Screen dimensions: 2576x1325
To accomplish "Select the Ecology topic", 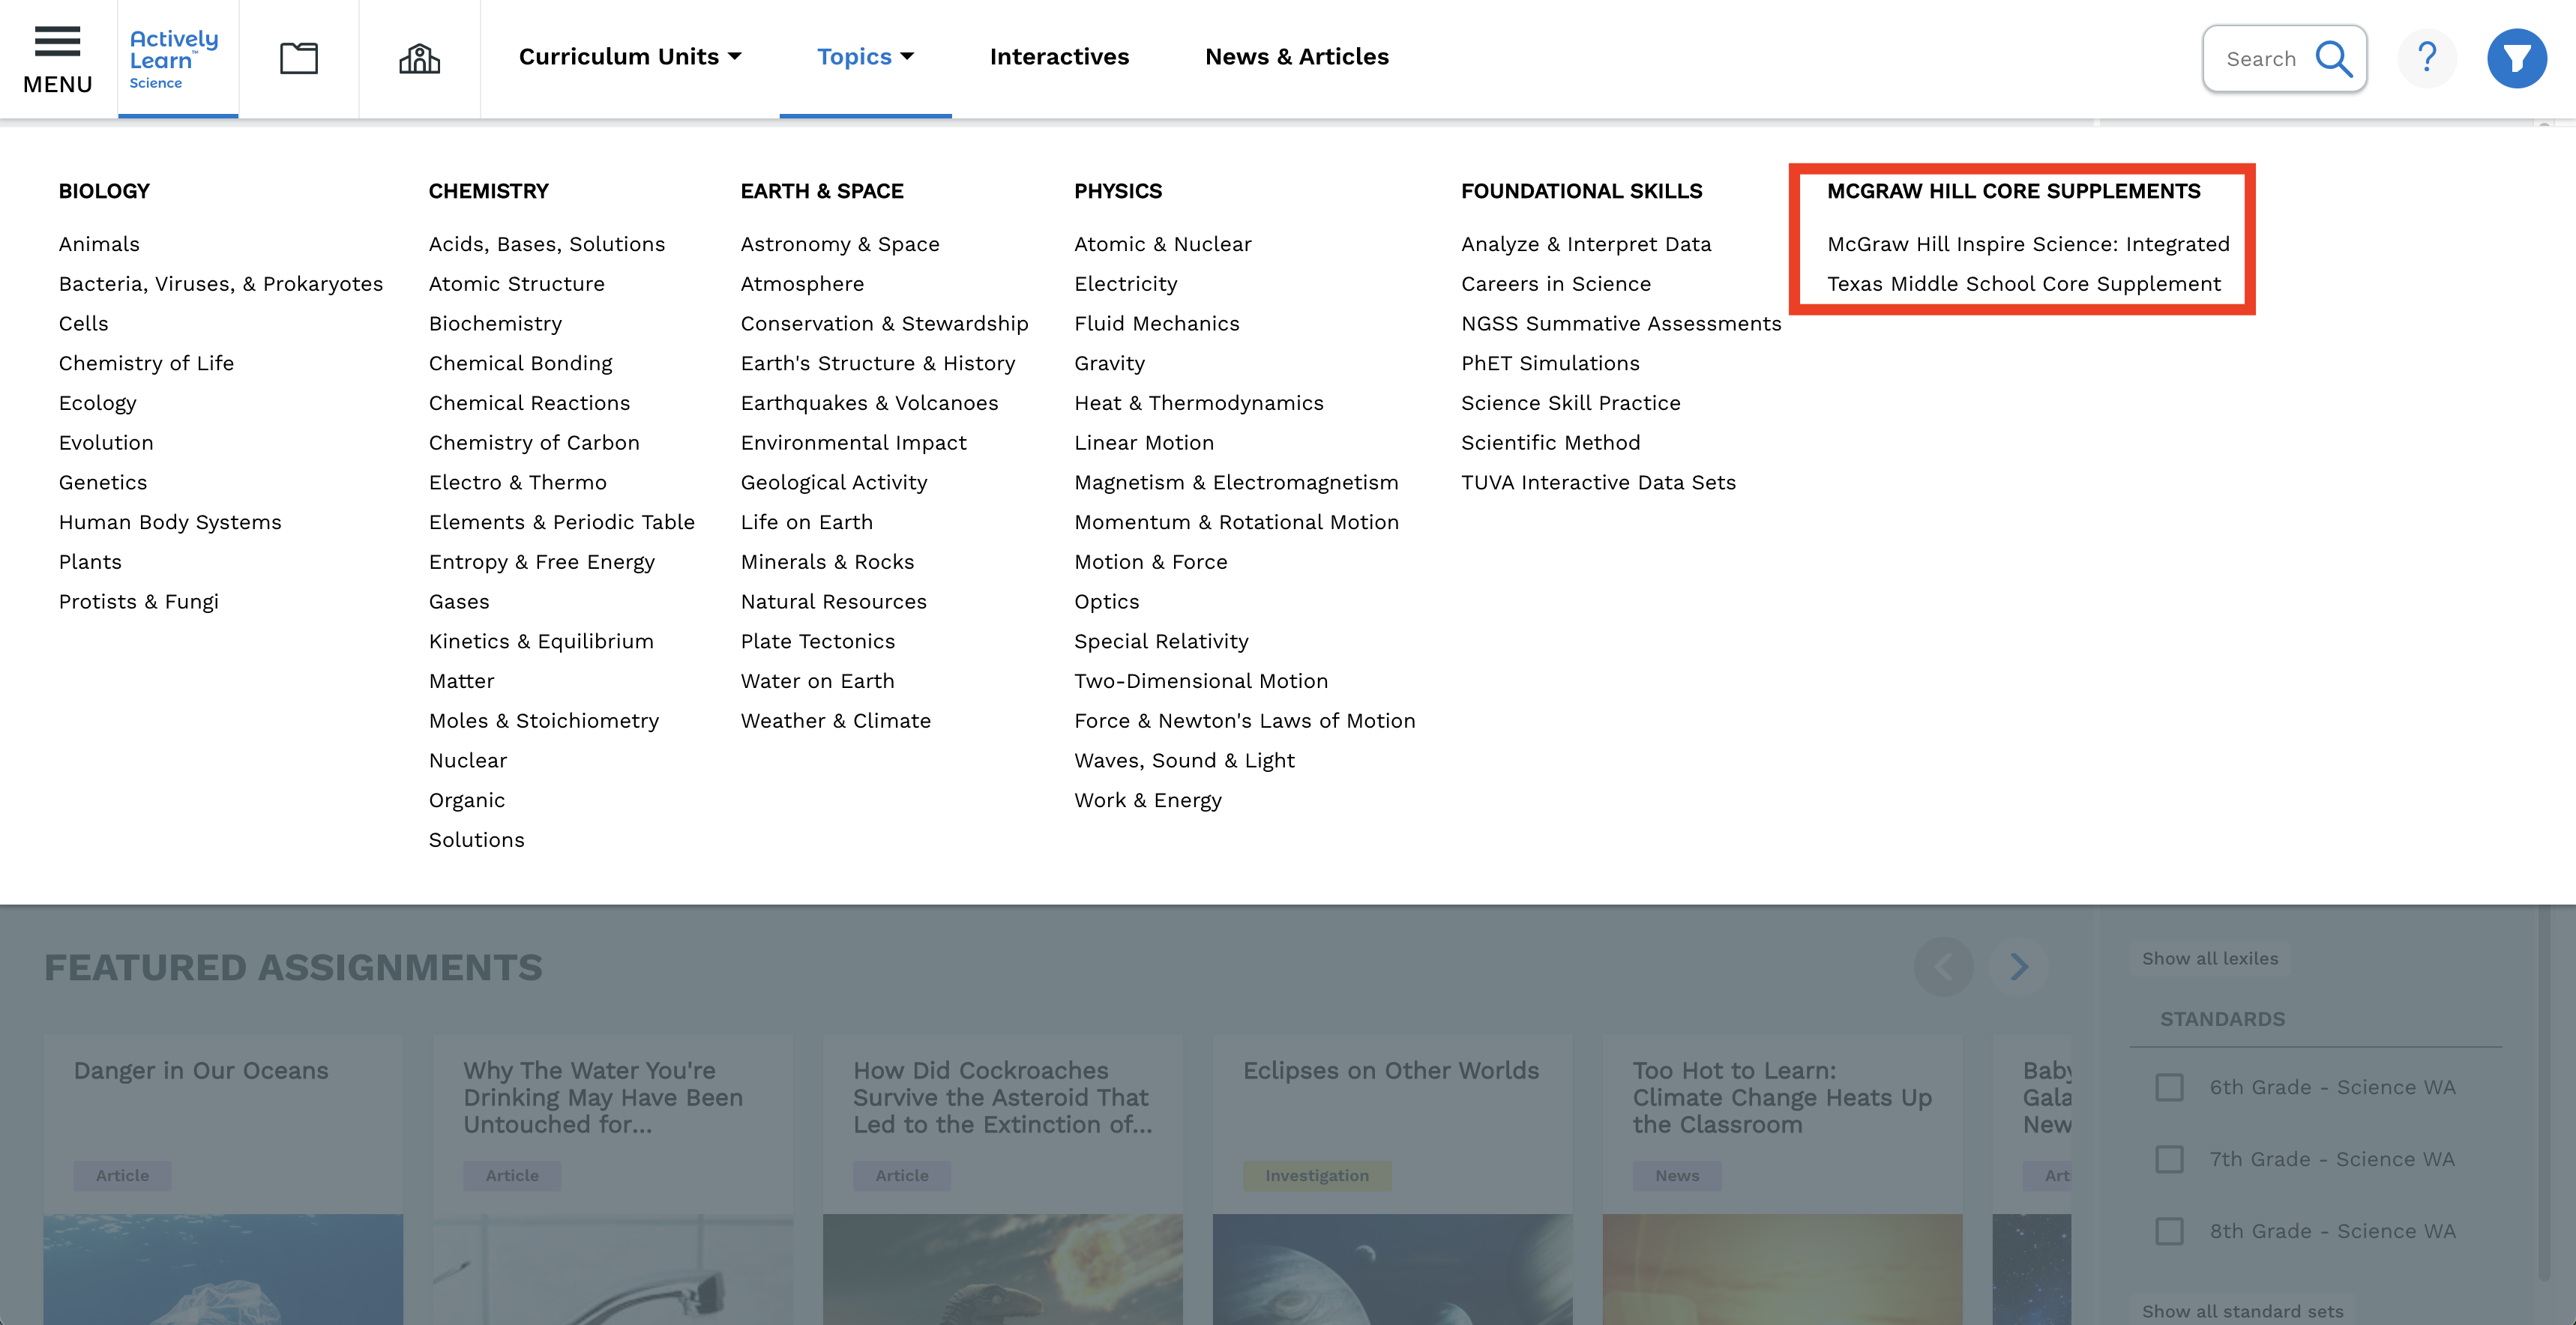I will pos(97,403).
